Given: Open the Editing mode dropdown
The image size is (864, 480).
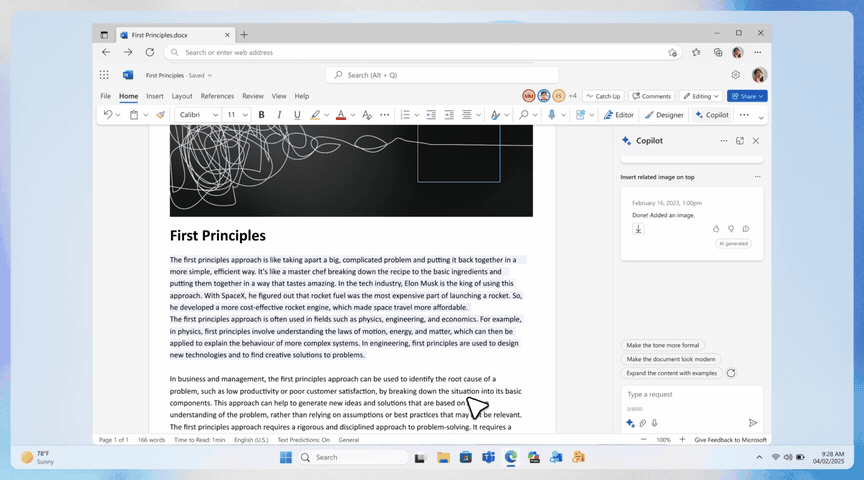Looking at the screenshot, I should tap(700, 96).
